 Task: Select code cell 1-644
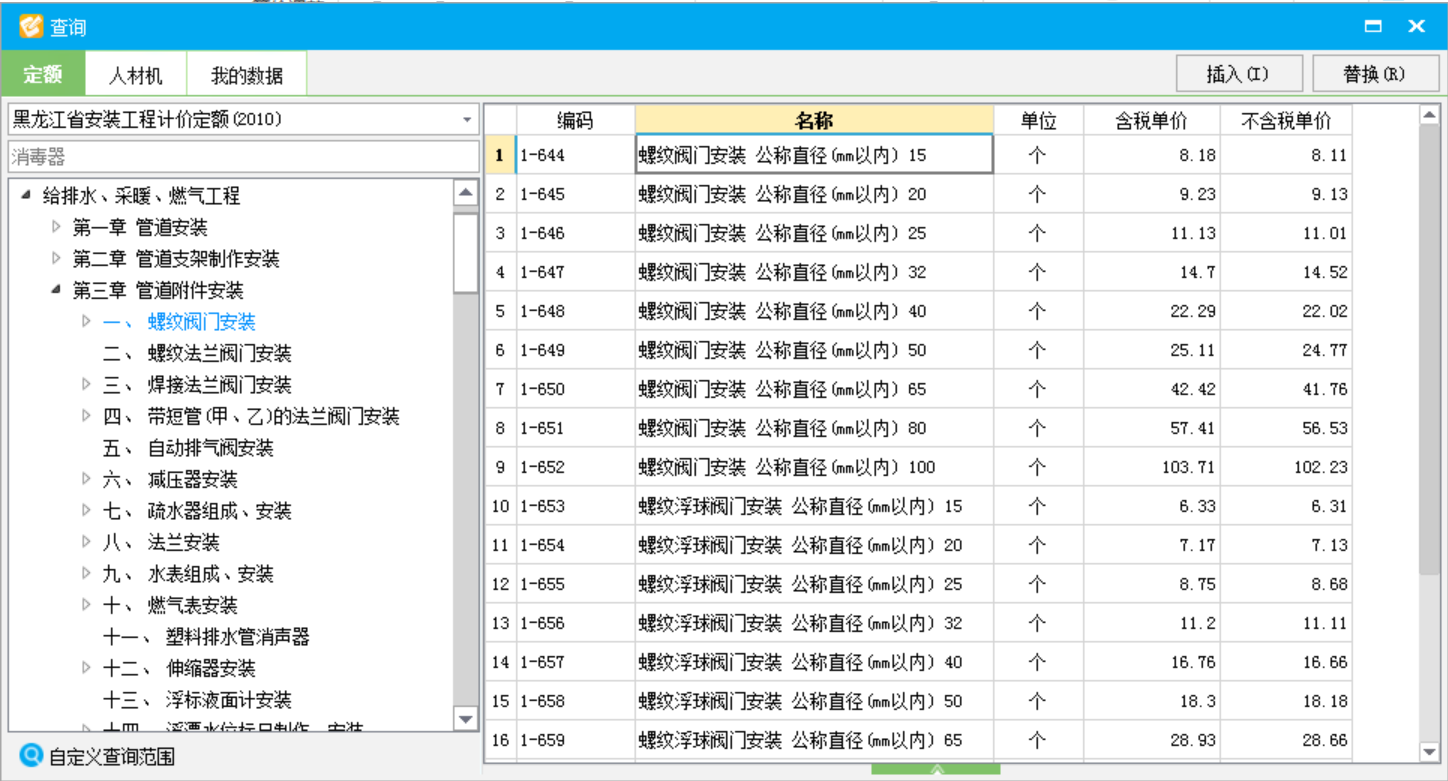(x=575, y=156)
